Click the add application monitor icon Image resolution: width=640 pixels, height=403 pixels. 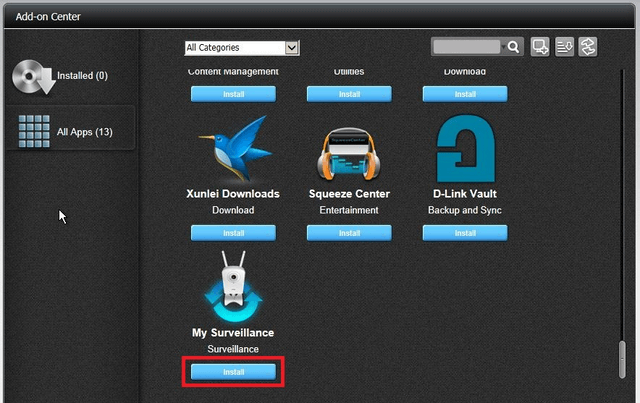coord(540,47)
